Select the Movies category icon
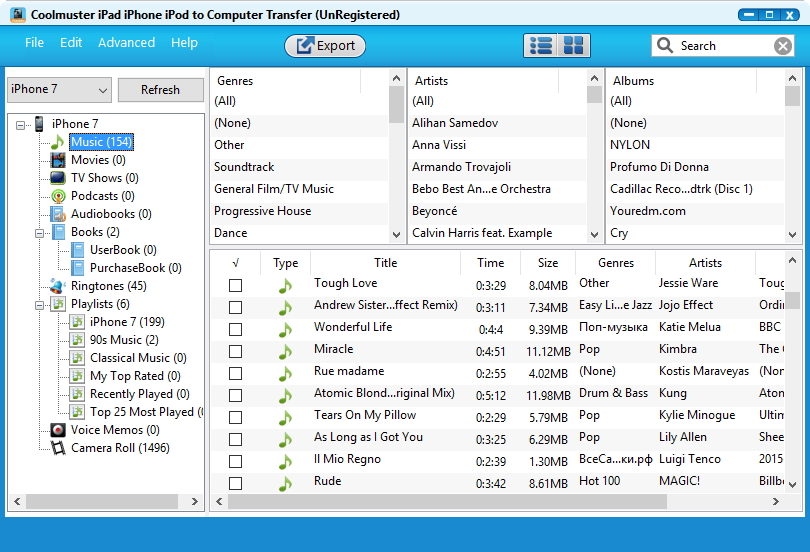The width and height of the screenshot is (810, 552). click(x=58, y=160)
